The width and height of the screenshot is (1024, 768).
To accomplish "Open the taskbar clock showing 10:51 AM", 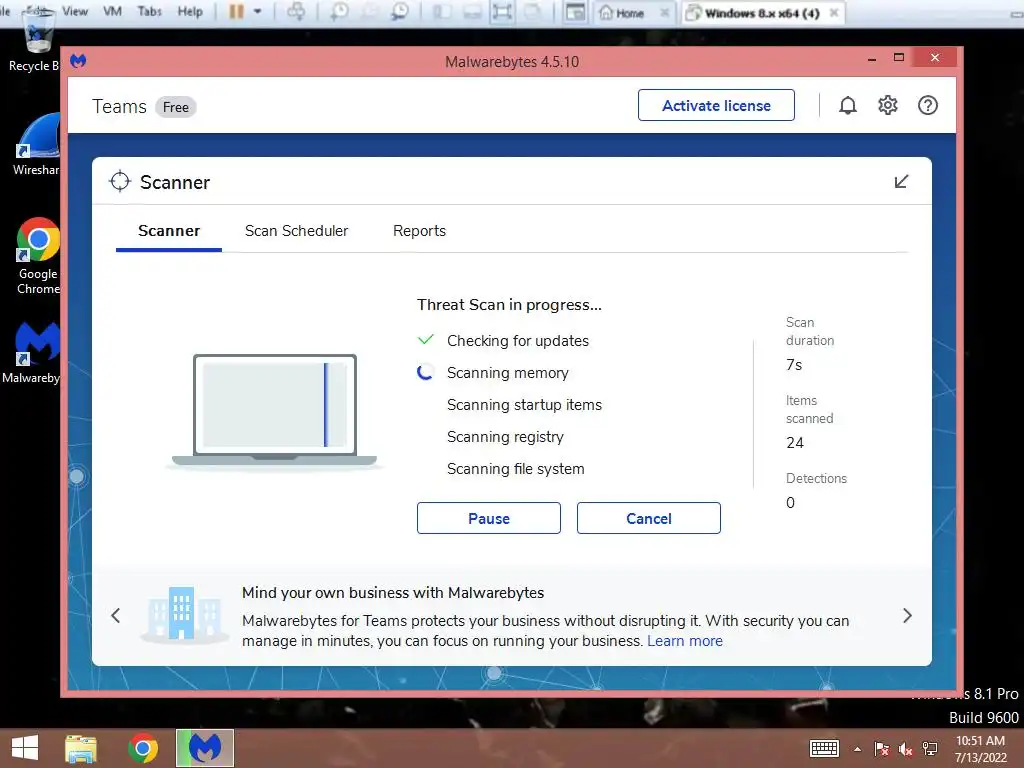I will [980, 748].
